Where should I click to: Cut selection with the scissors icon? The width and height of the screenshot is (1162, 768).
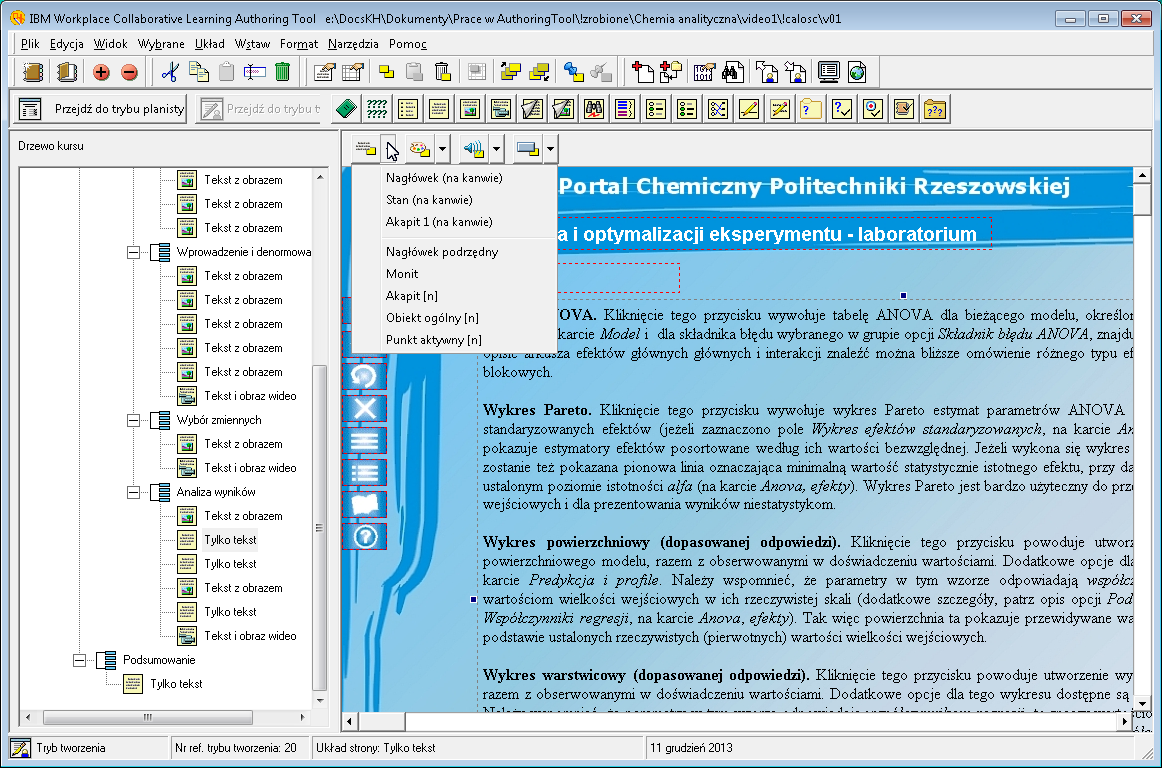(170, 72)
